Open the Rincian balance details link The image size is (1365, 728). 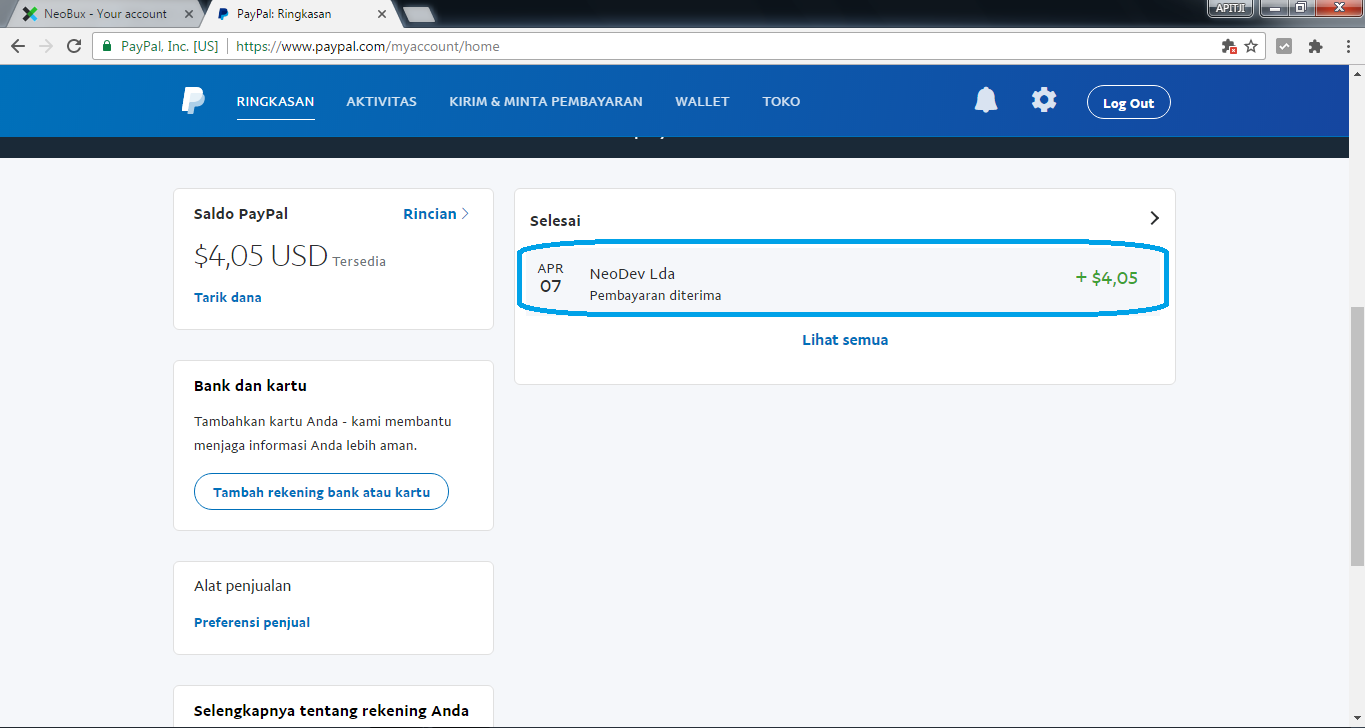436,213
